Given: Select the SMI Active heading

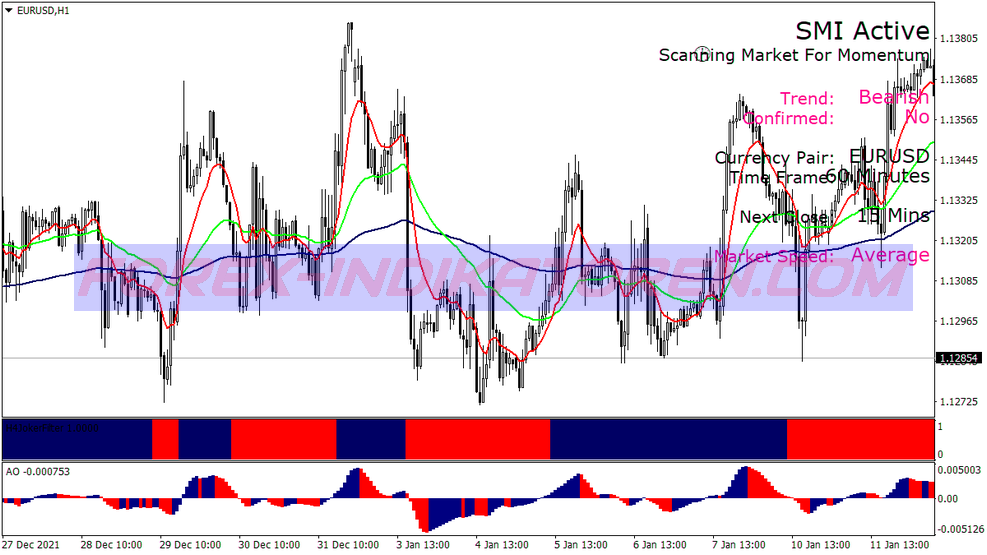Looking at the screenshot, I should [862, 31].
